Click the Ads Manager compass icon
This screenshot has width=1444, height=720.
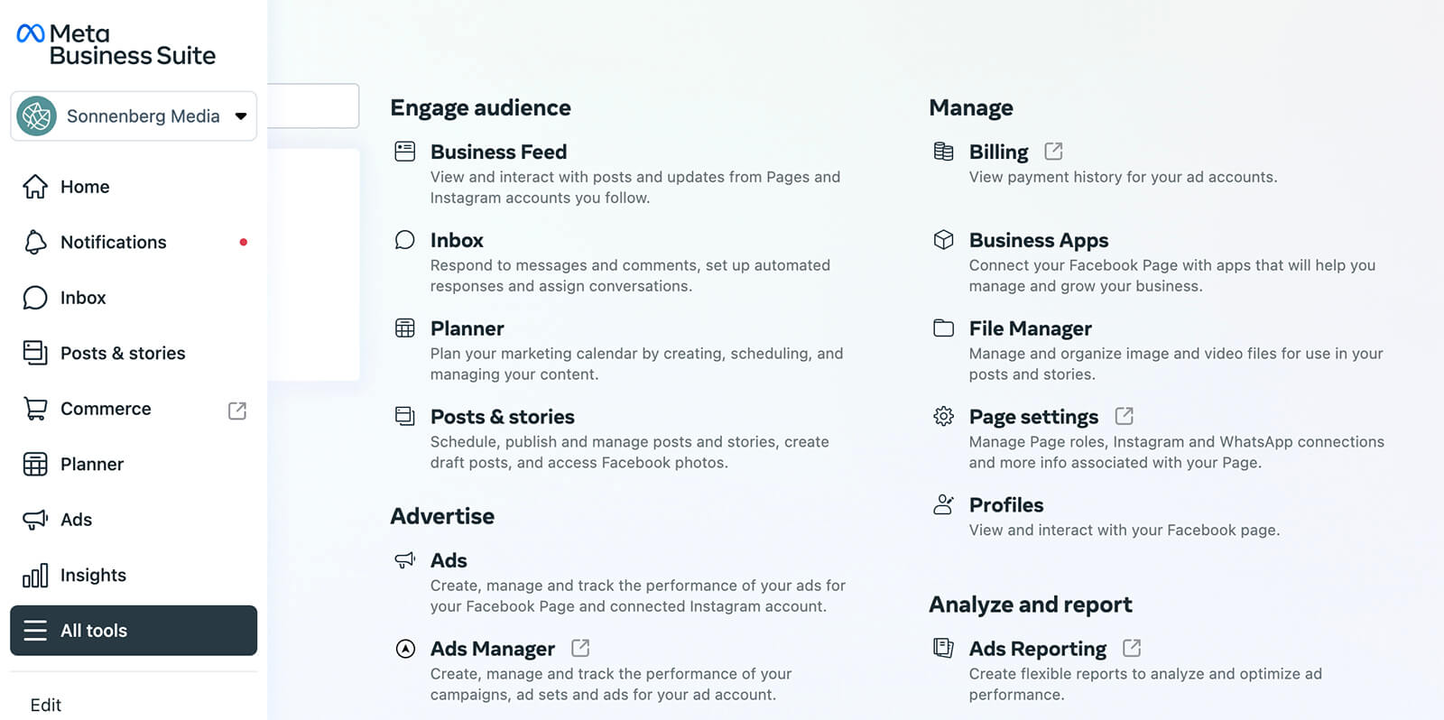coord(405,648)
